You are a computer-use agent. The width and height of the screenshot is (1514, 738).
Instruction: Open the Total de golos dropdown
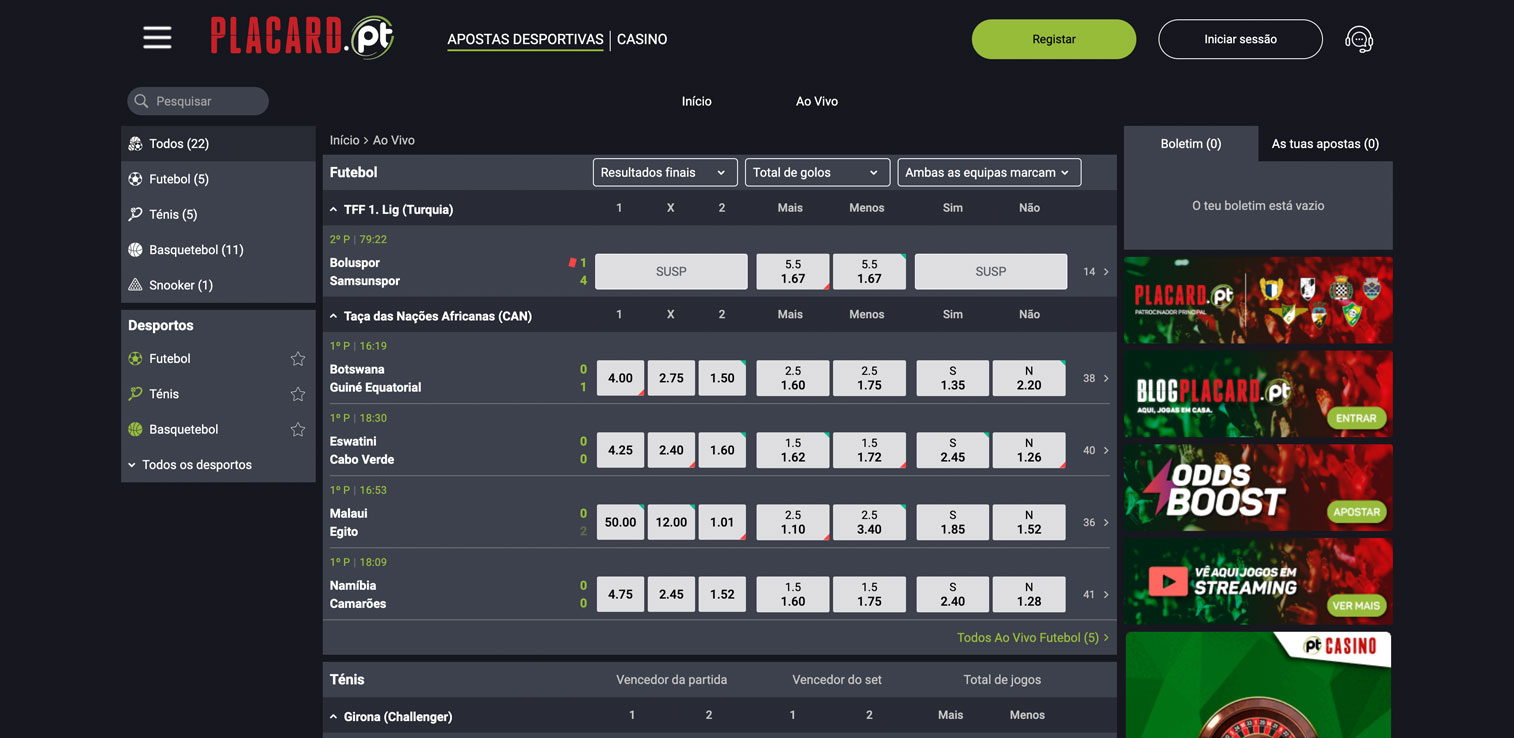pos(817,172)
